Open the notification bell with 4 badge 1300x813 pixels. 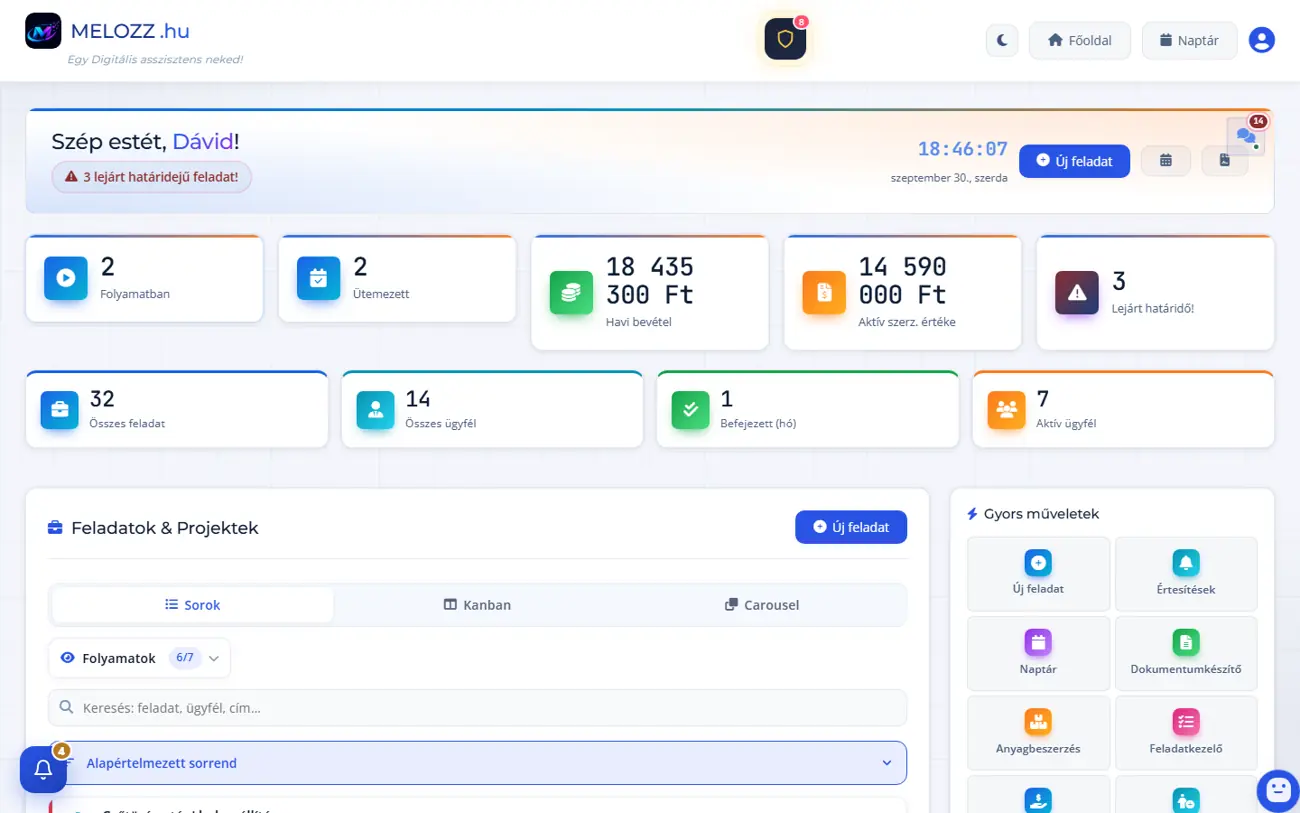(x=43, y=770)
